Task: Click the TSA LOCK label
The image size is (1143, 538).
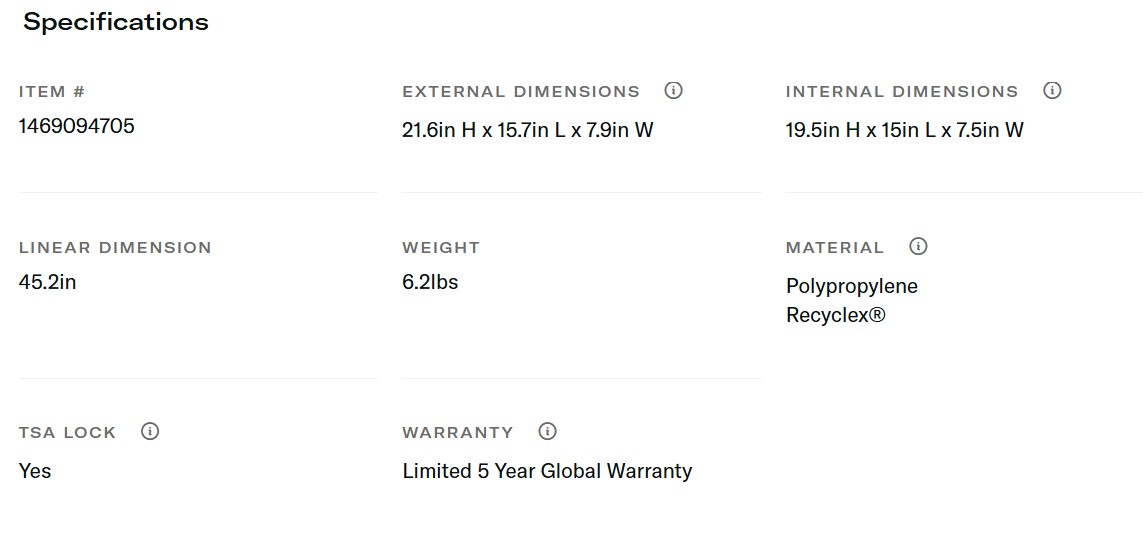Action: (67, 433)
